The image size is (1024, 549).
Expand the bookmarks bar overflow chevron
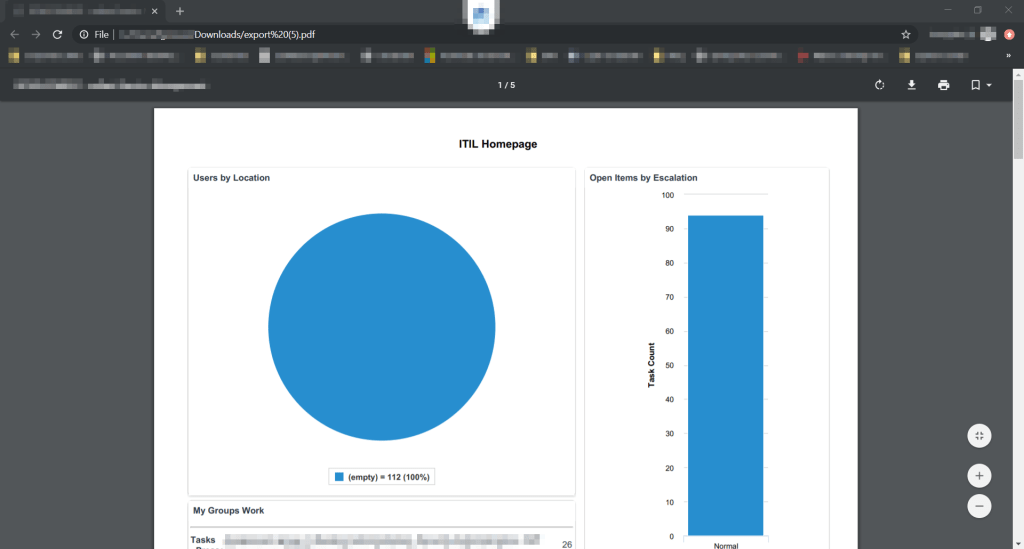click(1008, 56)
